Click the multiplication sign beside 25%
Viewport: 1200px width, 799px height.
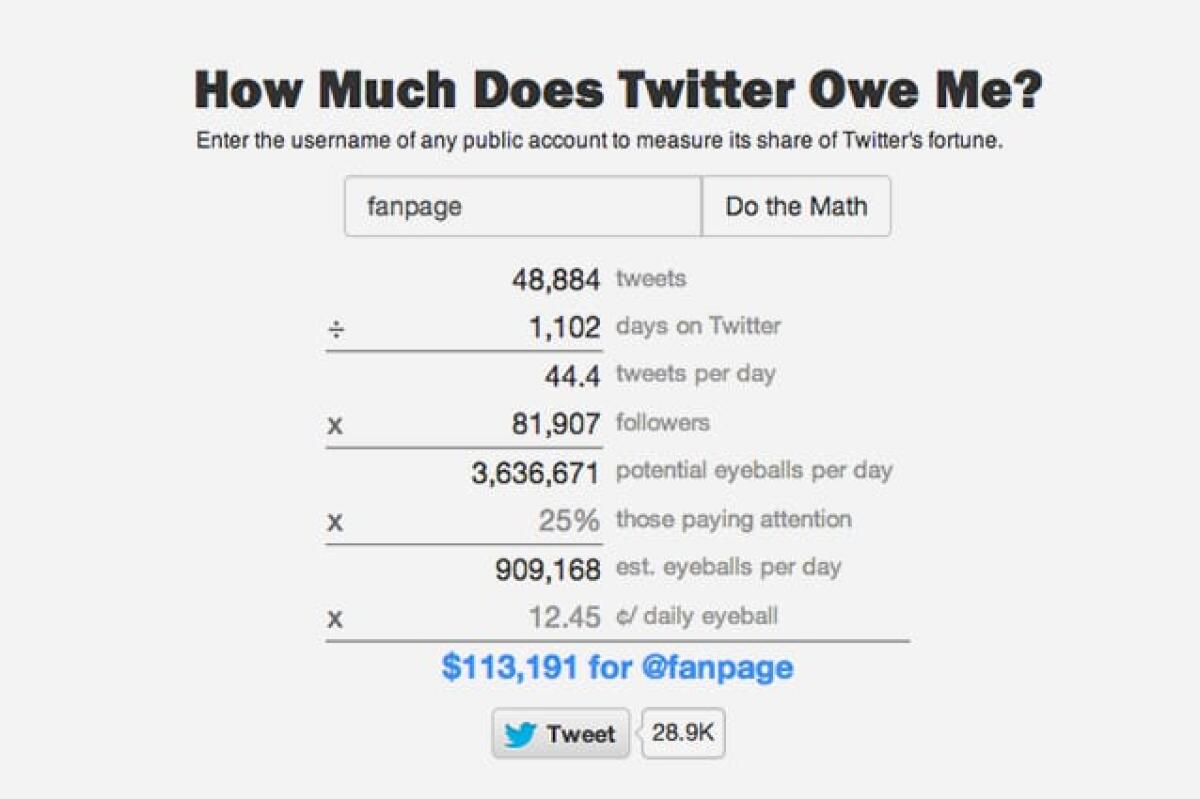[x=333, y=518]
